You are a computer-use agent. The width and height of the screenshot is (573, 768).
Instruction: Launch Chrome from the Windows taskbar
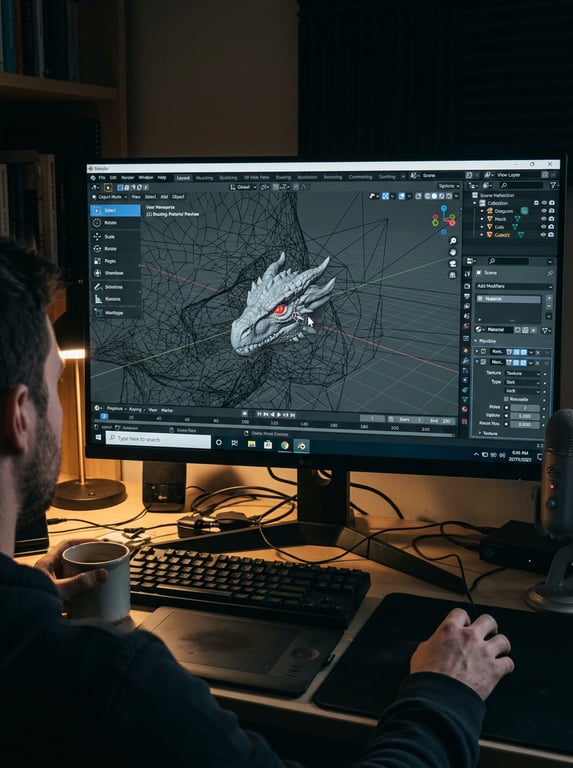tap(285, 445)
